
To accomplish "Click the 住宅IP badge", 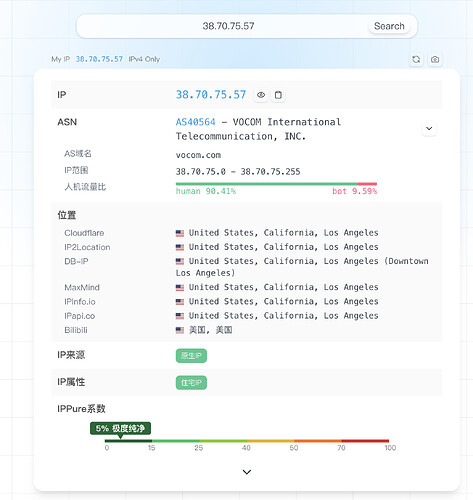I will [191, 383].
